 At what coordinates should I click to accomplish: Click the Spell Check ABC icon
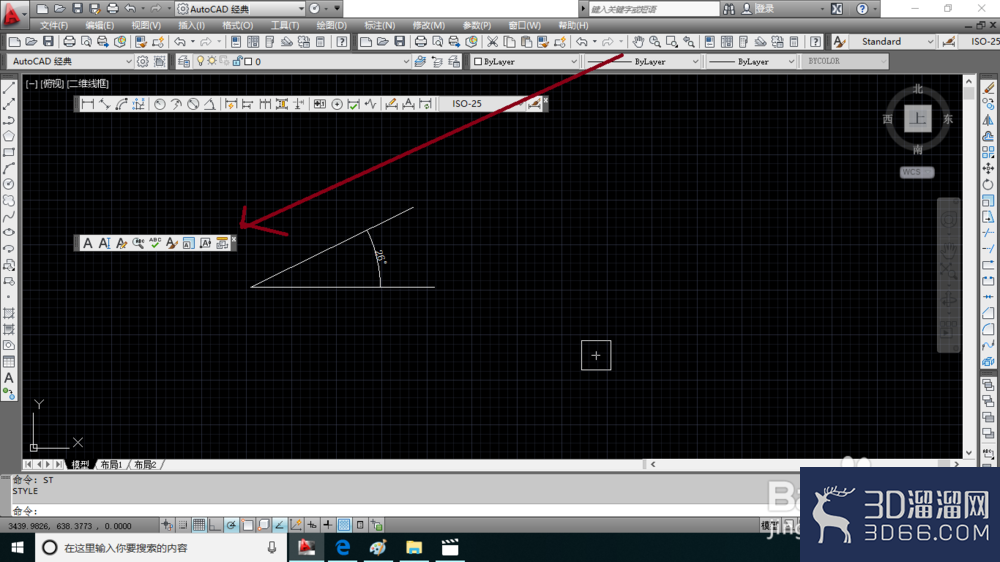(155, 243)
